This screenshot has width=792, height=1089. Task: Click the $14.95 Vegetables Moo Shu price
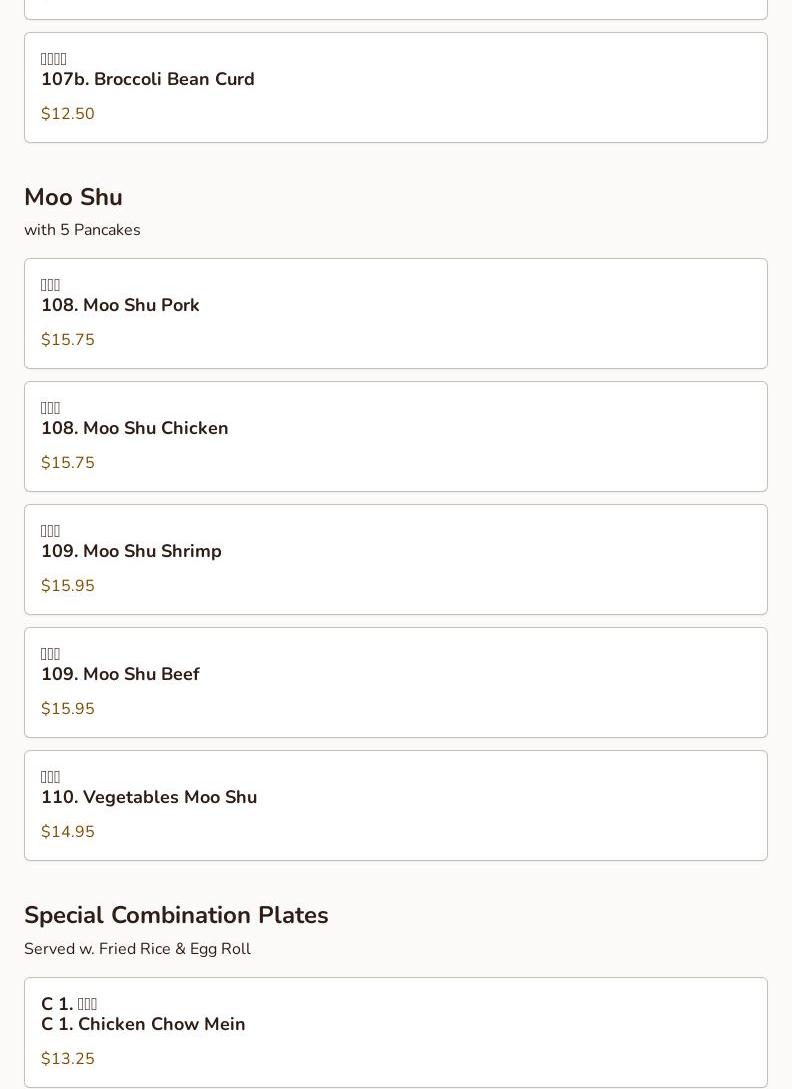pyautogui.click(x=68, y=832)
